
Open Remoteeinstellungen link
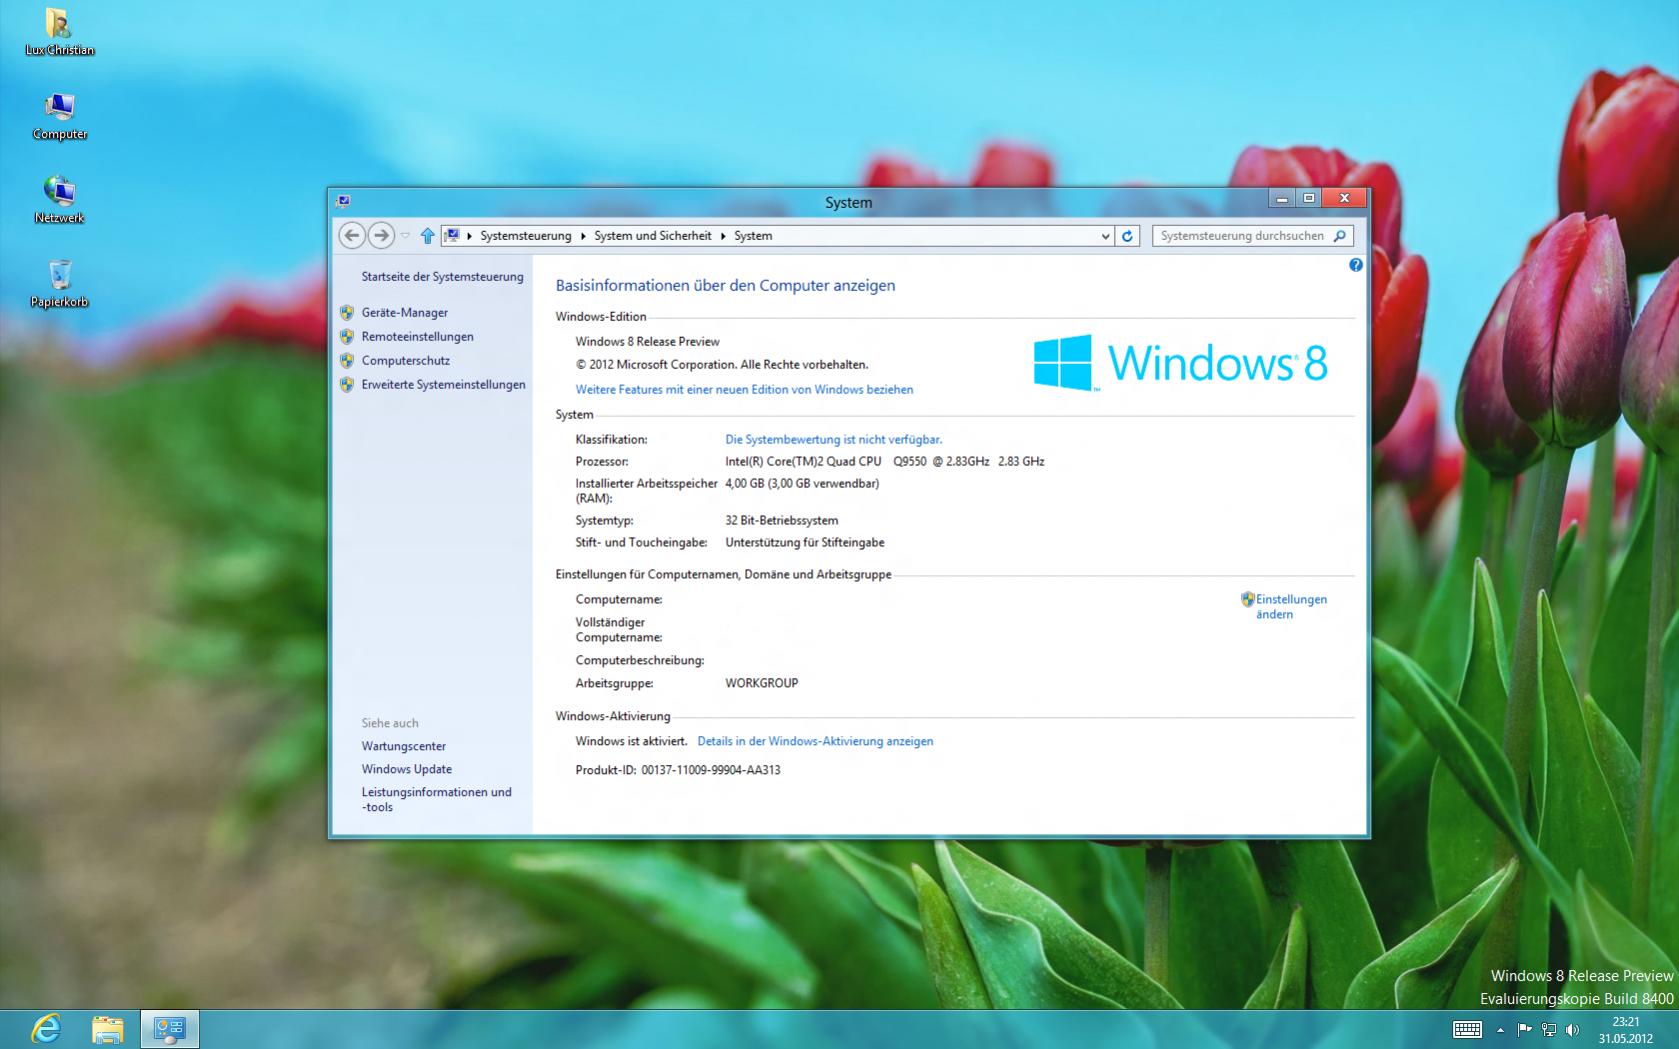(418, 337)
